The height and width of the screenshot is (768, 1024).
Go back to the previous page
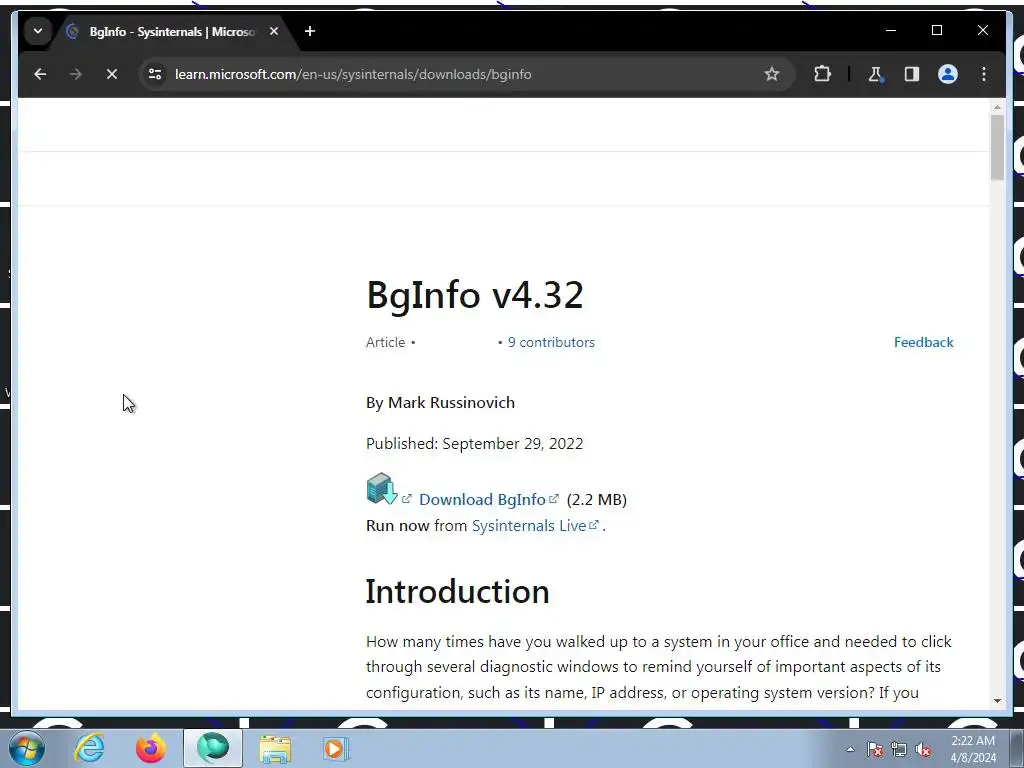coord(40,74)
